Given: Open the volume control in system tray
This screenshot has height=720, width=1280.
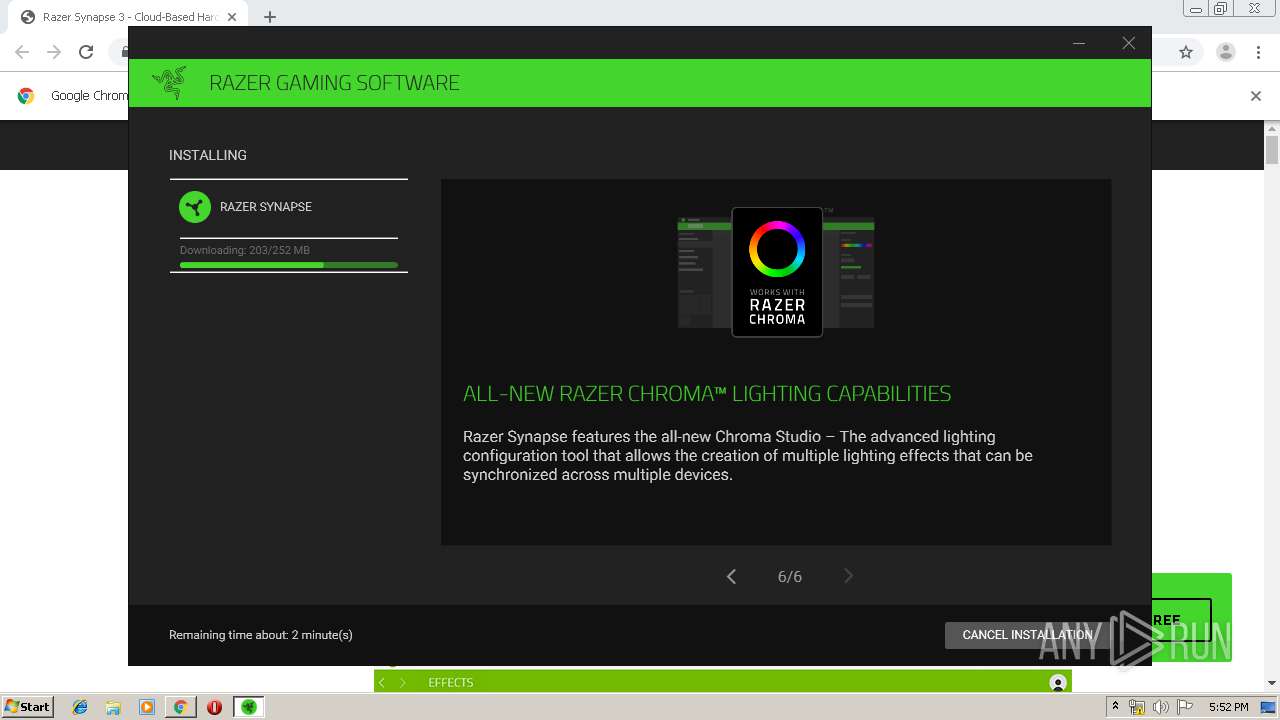Looking at the screenshot, I should tap(1160, 707).
